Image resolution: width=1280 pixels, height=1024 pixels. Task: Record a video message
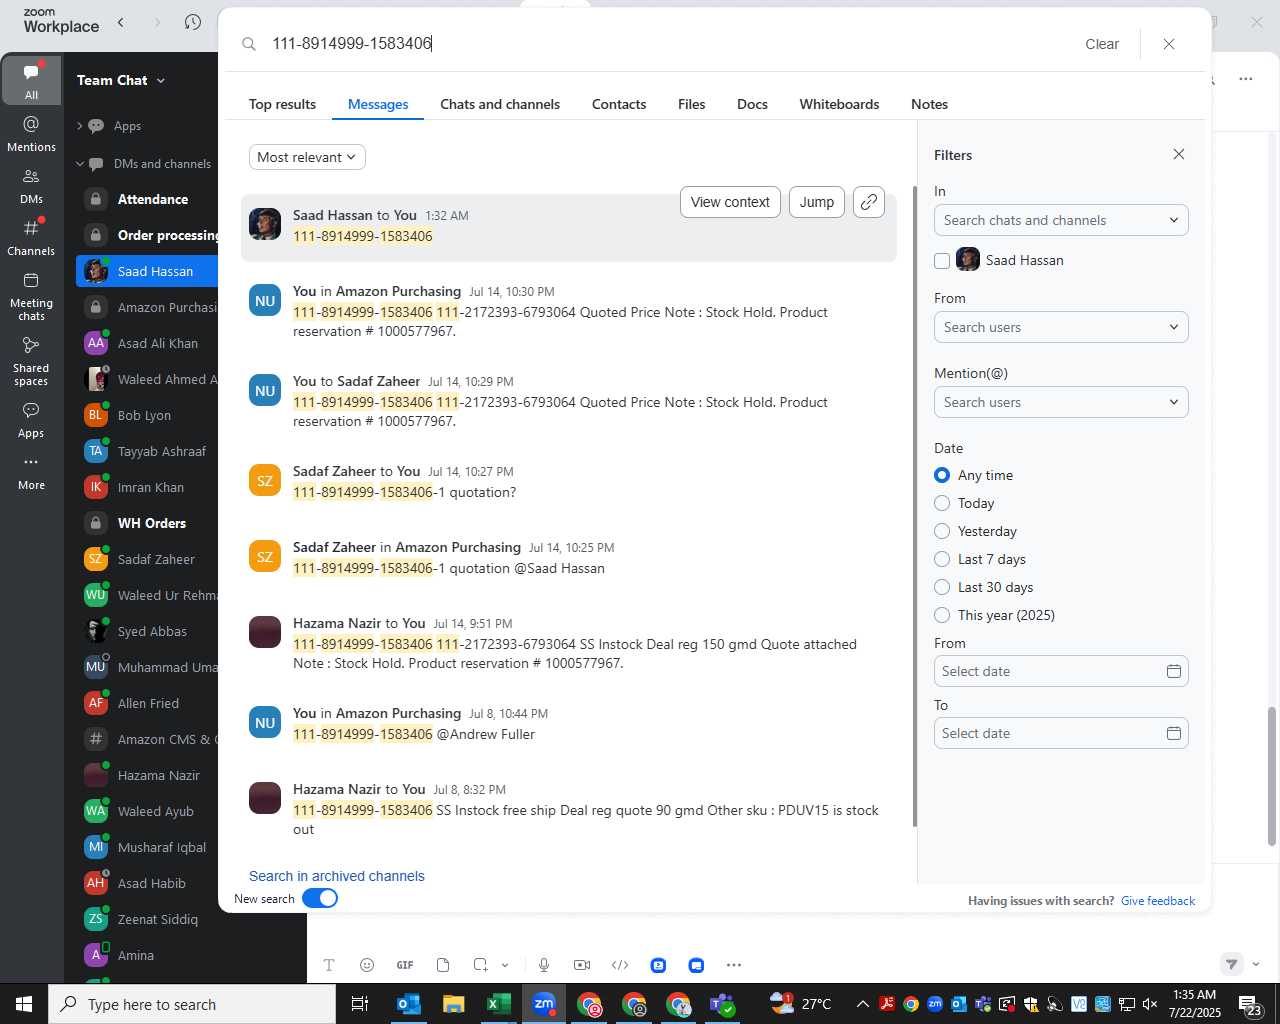coord(582,965)
